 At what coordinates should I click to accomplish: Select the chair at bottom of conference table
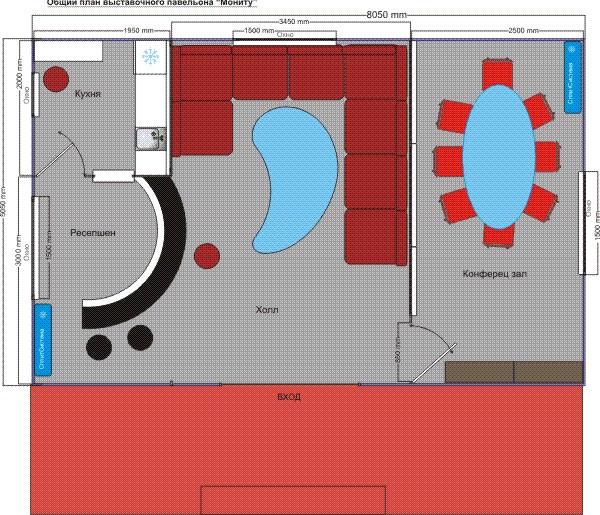(499, 236)
